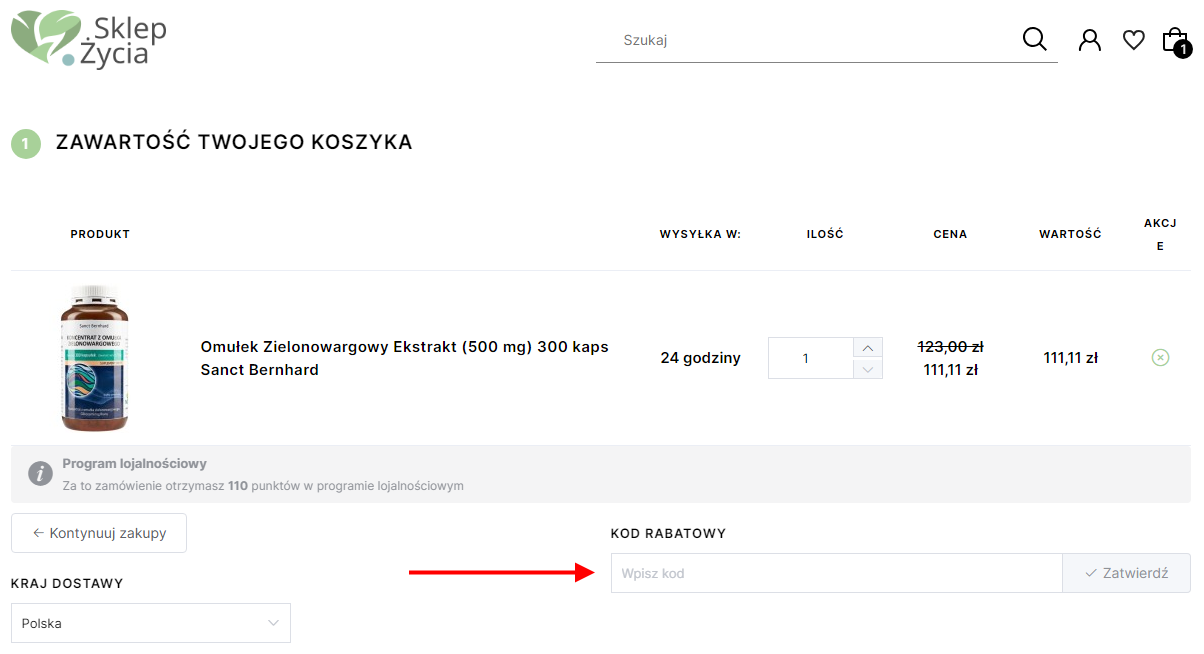
Task: Click the Program lojalnościowy heading
Action: pos(134,463)
